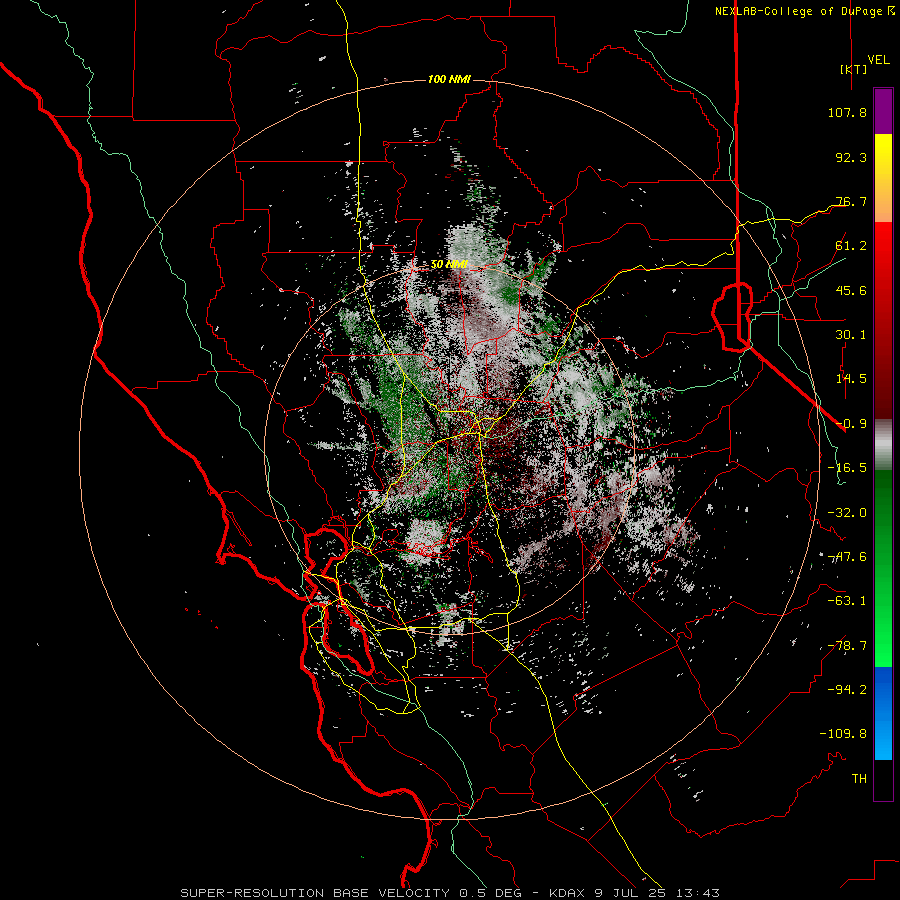This screenshot has width=900, height=900.
Task: Click the purple segment of the velocity color bar
Action: [x=883, y=111]
